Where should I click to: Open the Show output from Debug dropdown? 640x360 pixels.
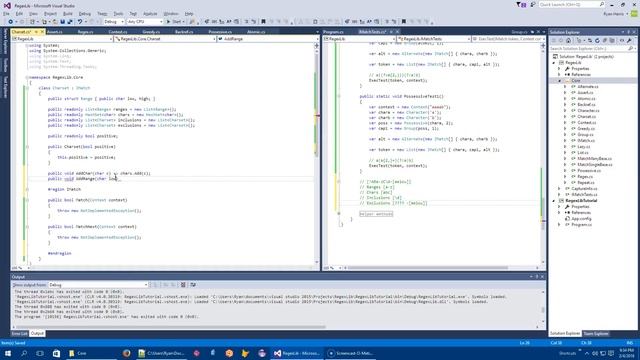(x=98, y=285)
